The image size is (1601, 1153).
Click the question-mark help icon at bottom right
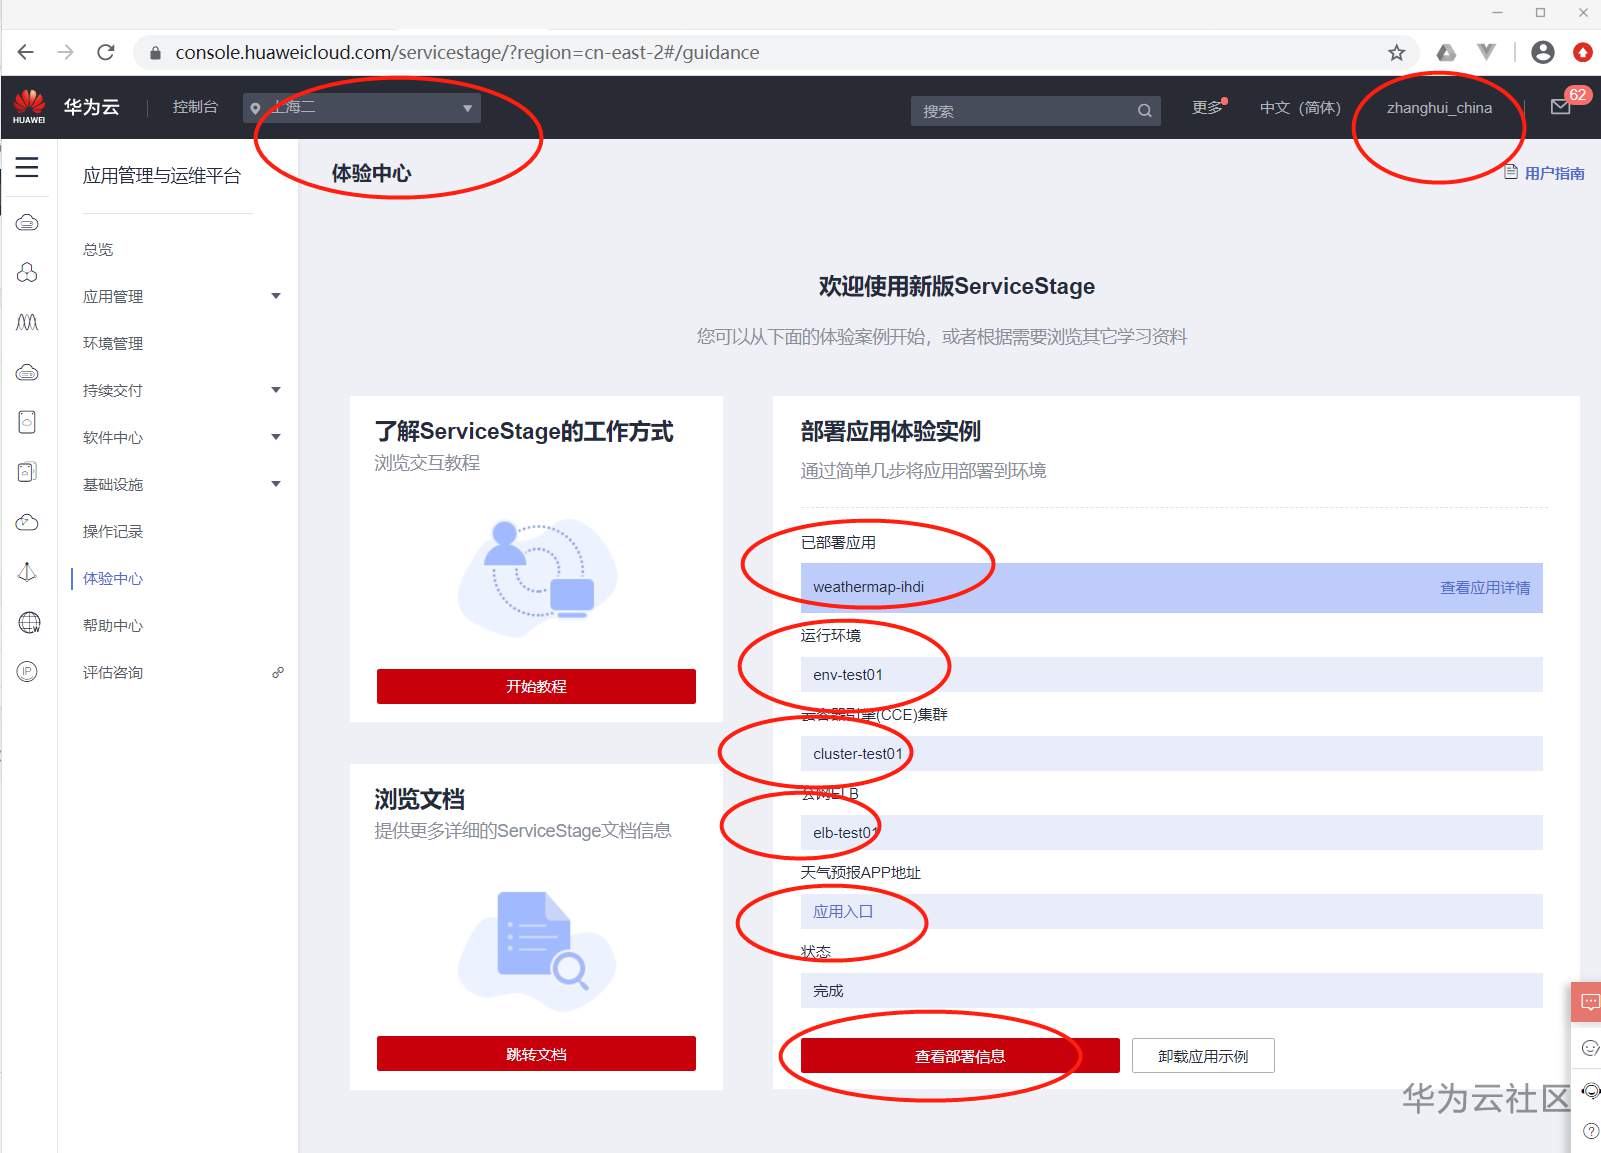click(1591, 1131)
